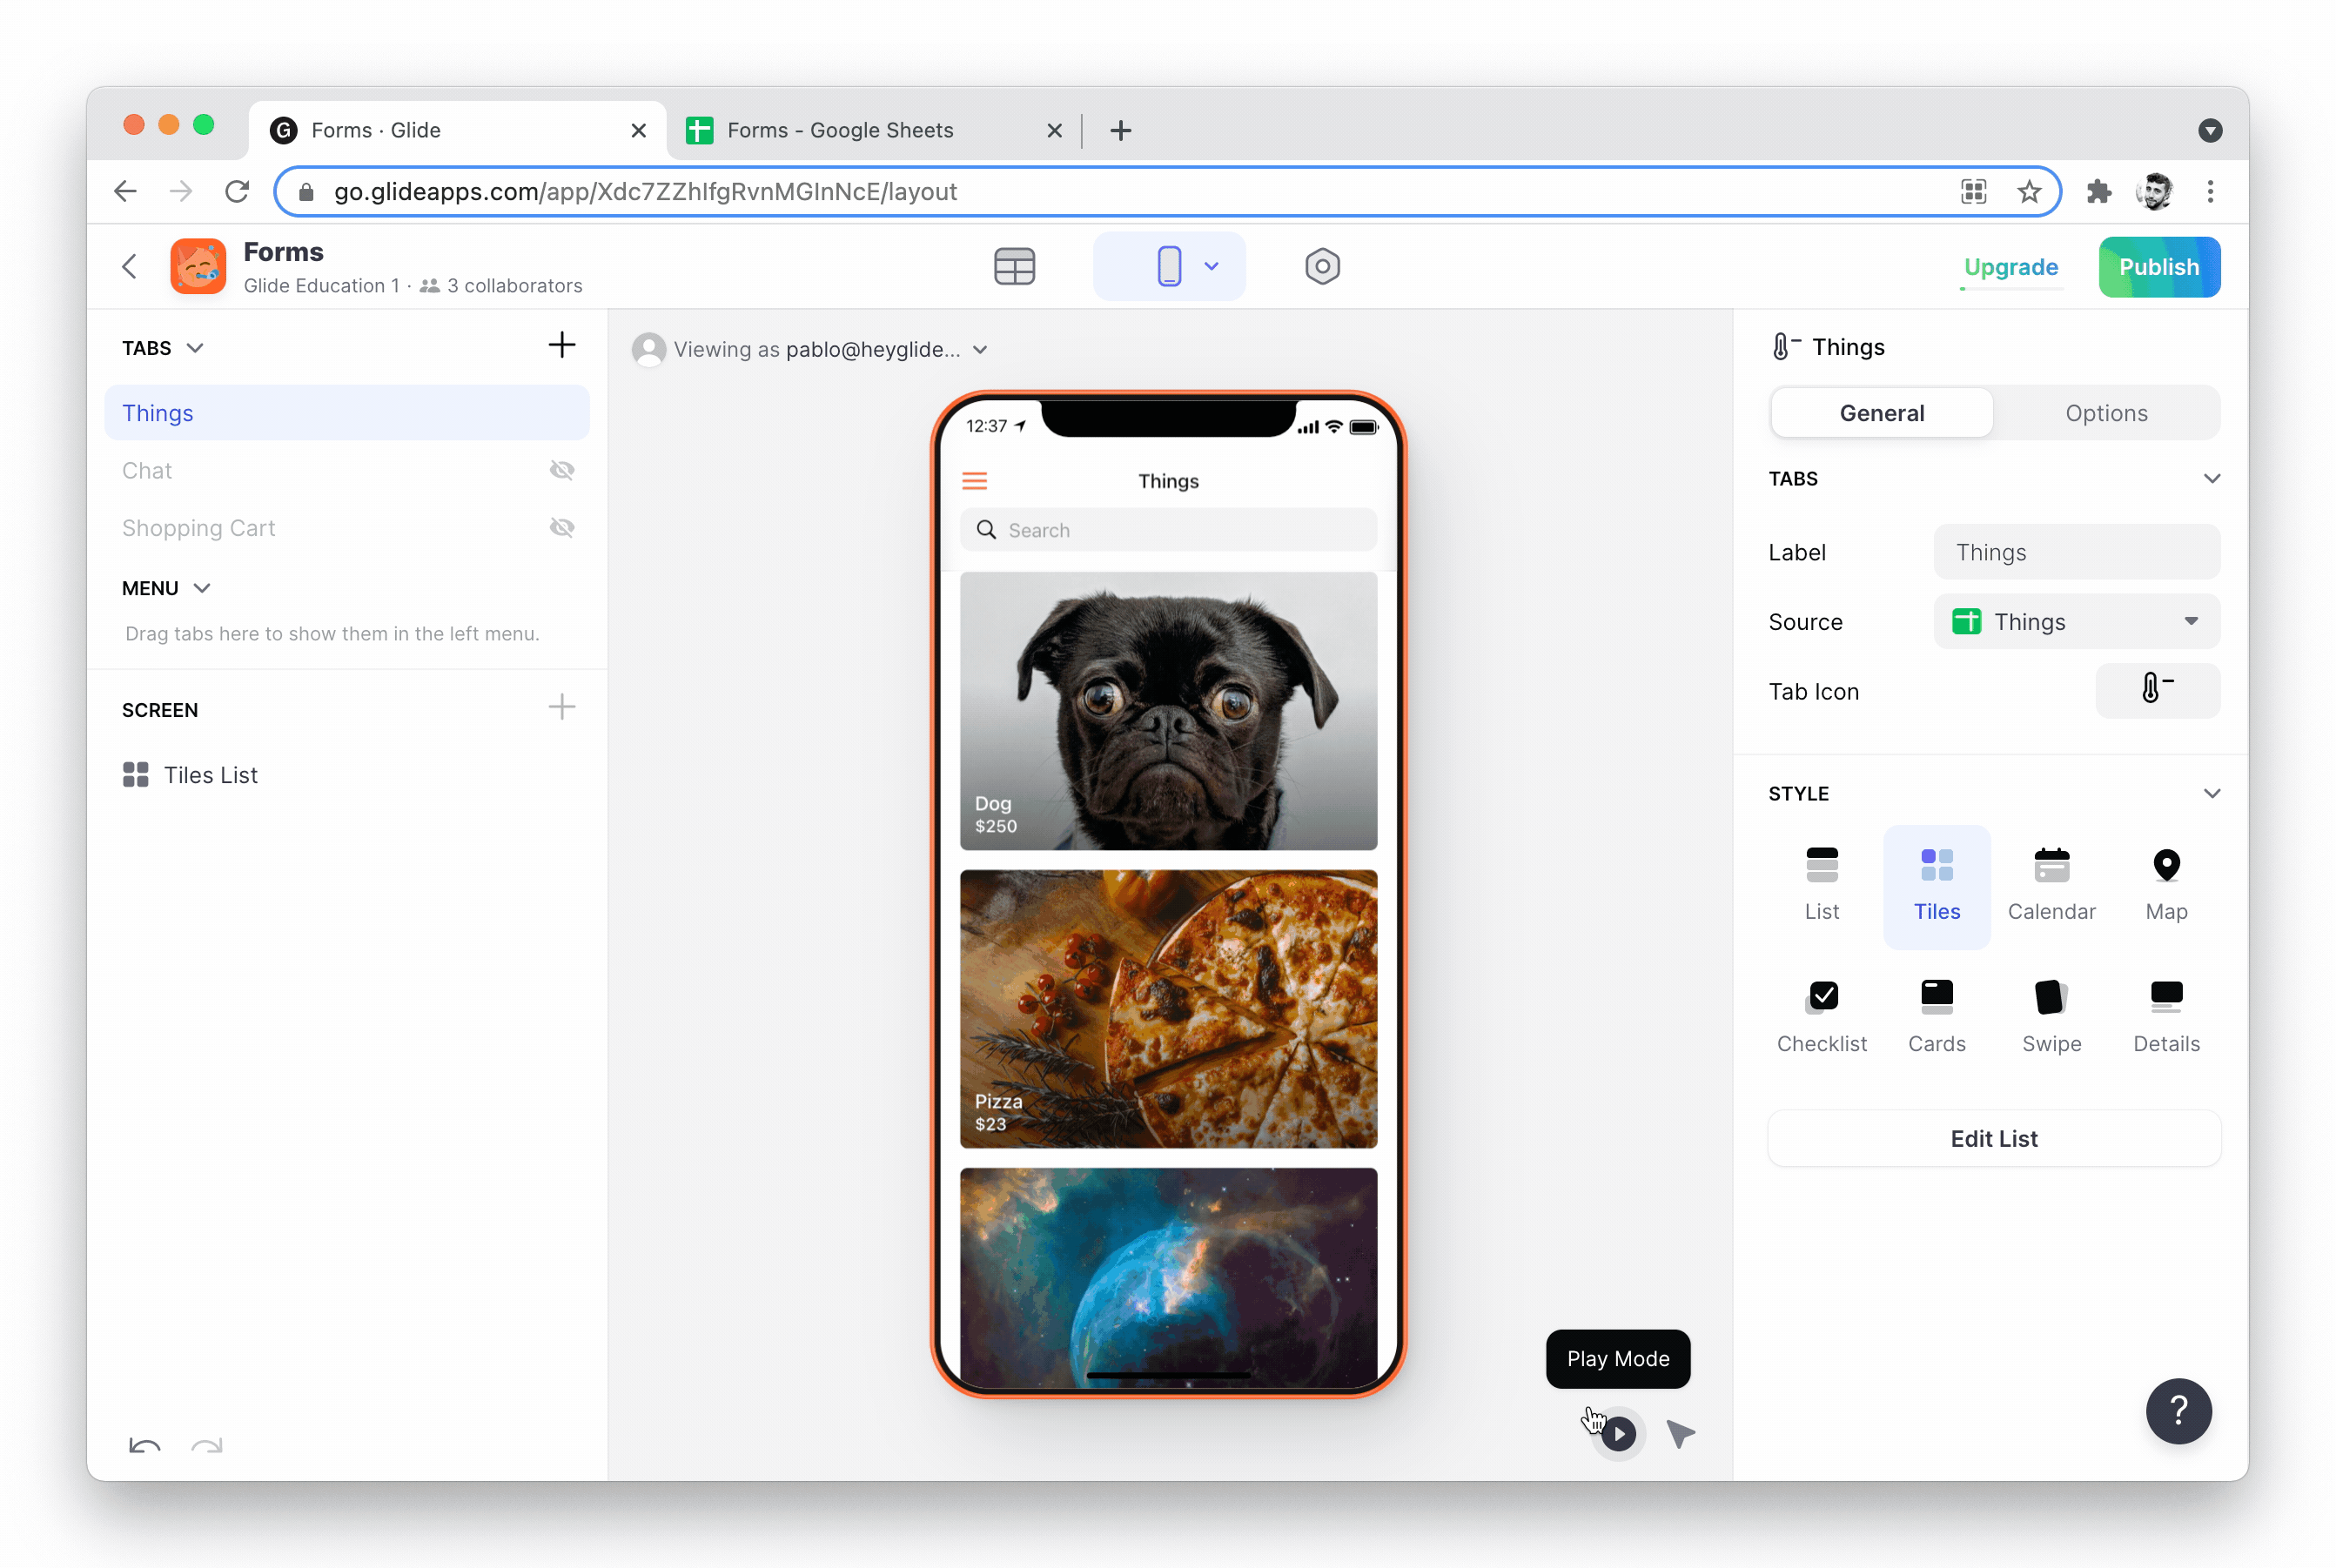Select the Checklist style option
This screenshot has width=2336, height=1568.
1821,1016
